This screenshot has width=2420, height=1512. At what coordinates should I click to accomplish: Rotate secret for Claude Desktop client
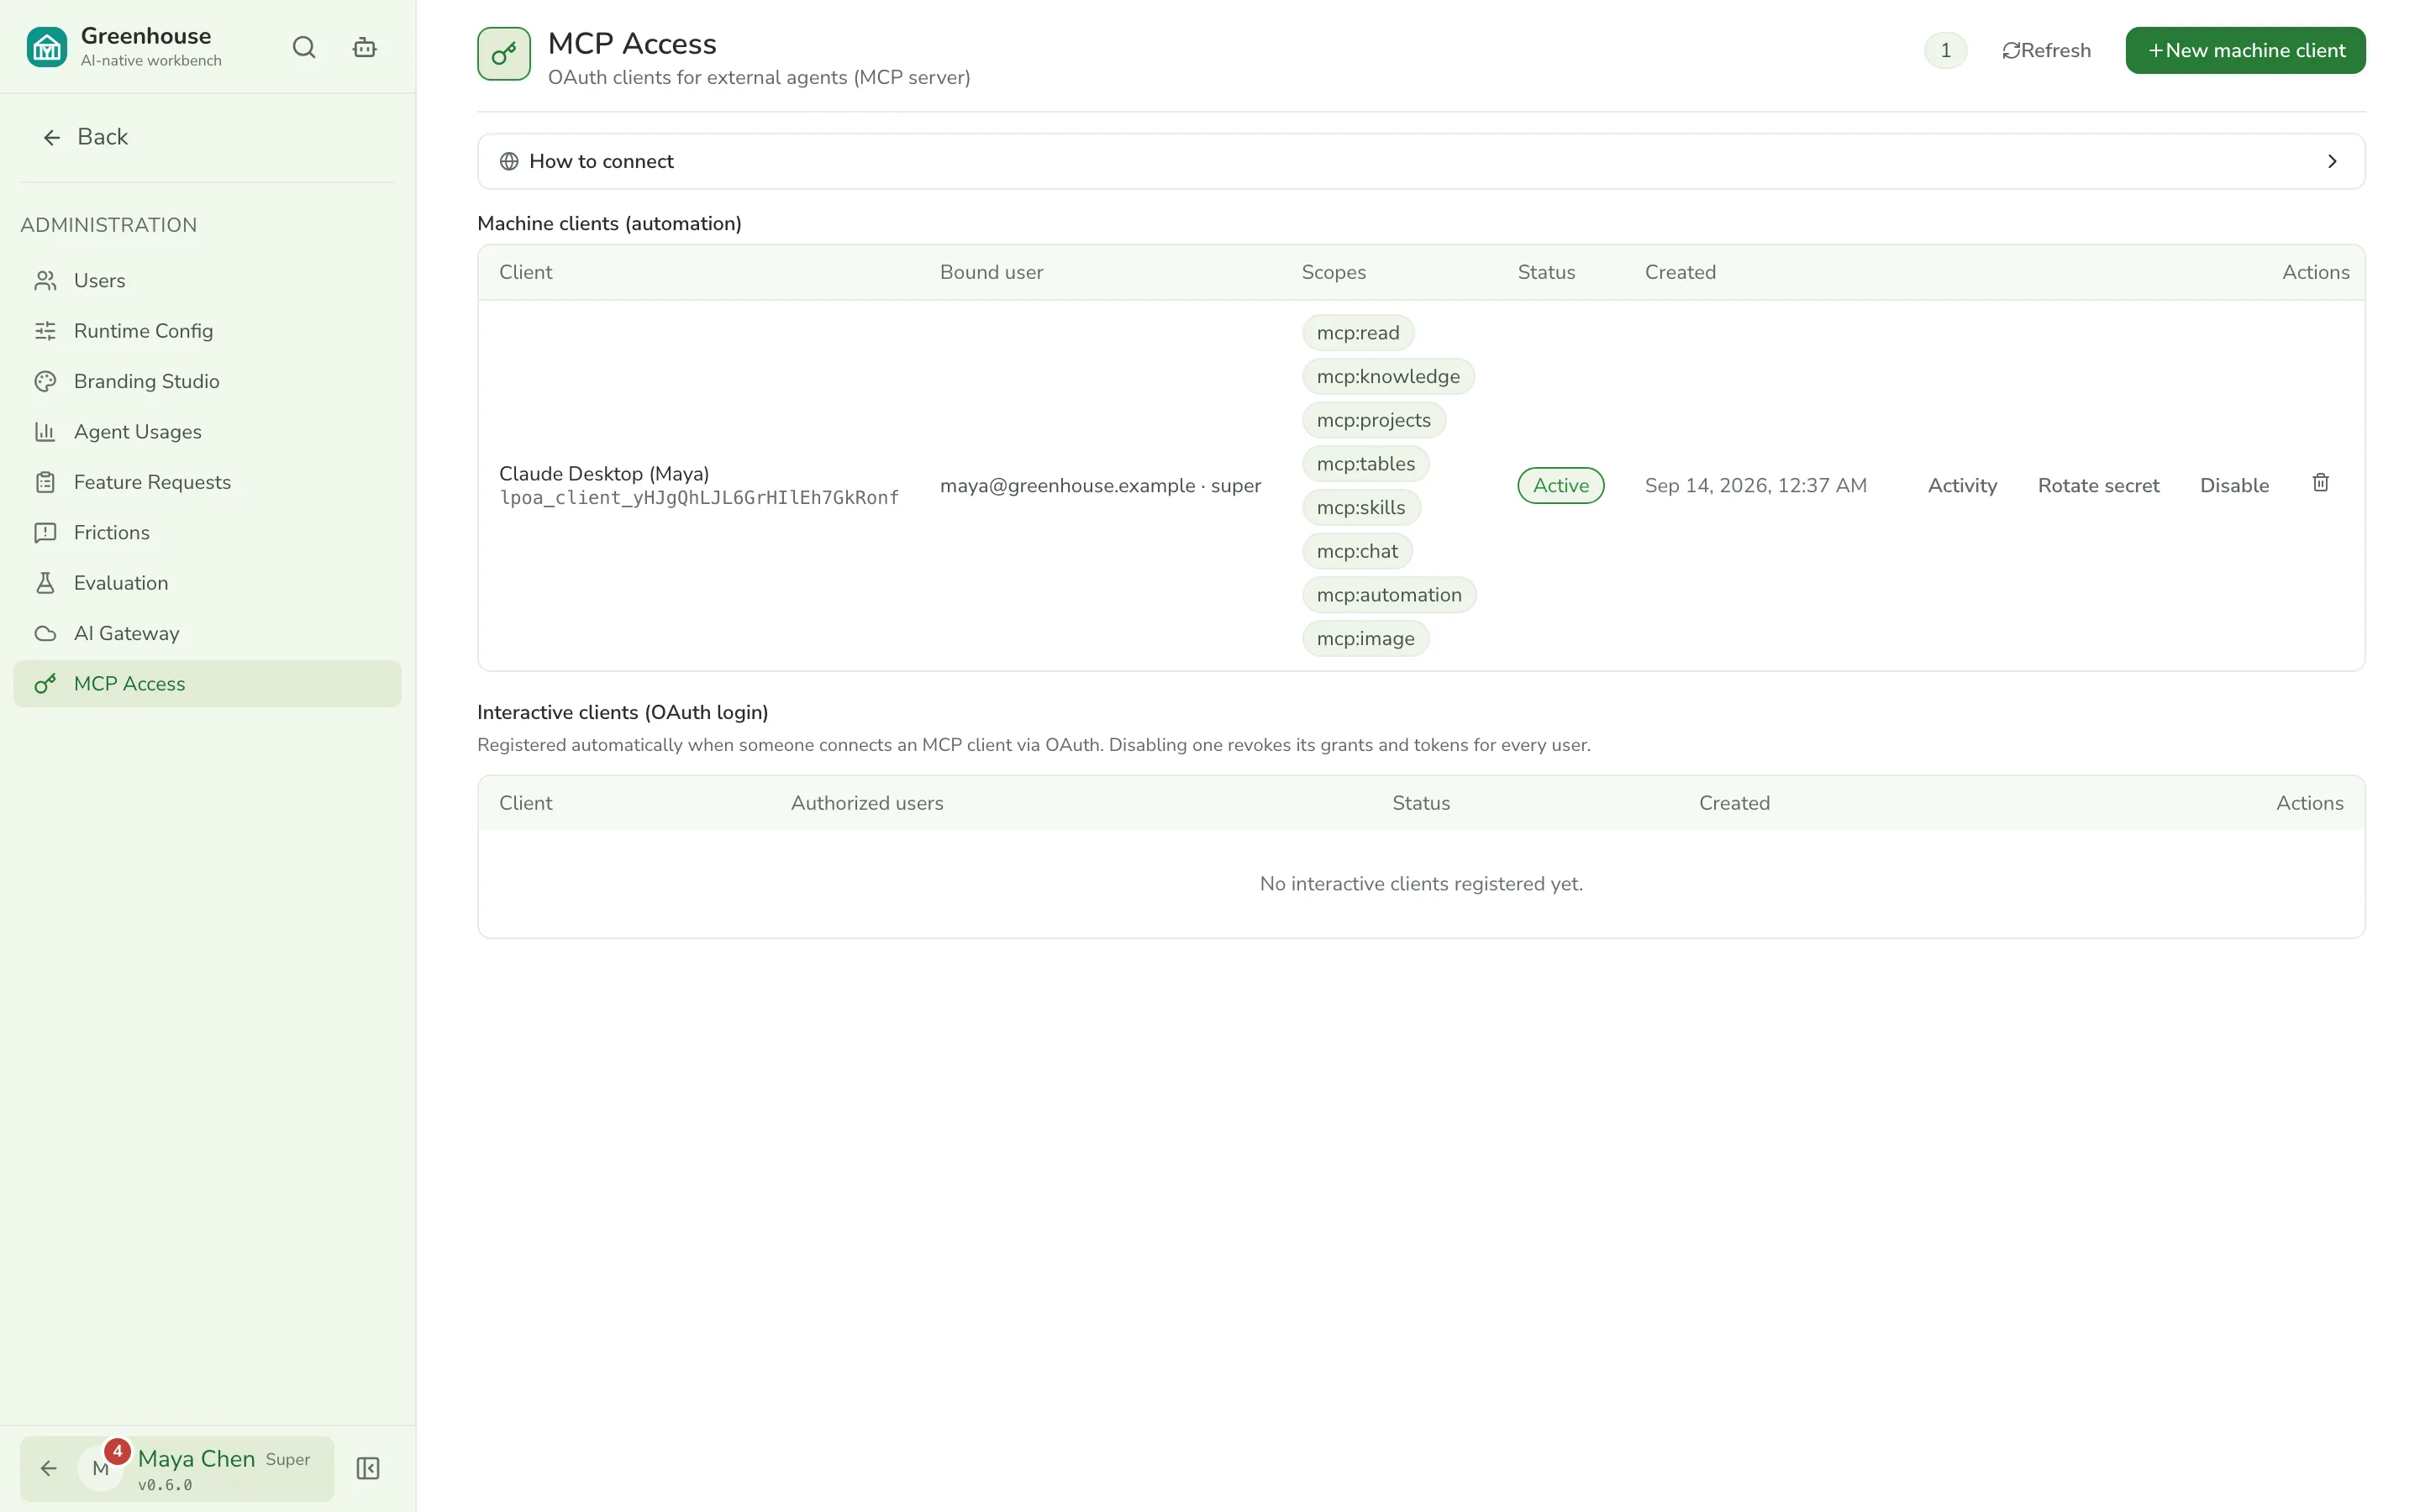click(2098, 486)
